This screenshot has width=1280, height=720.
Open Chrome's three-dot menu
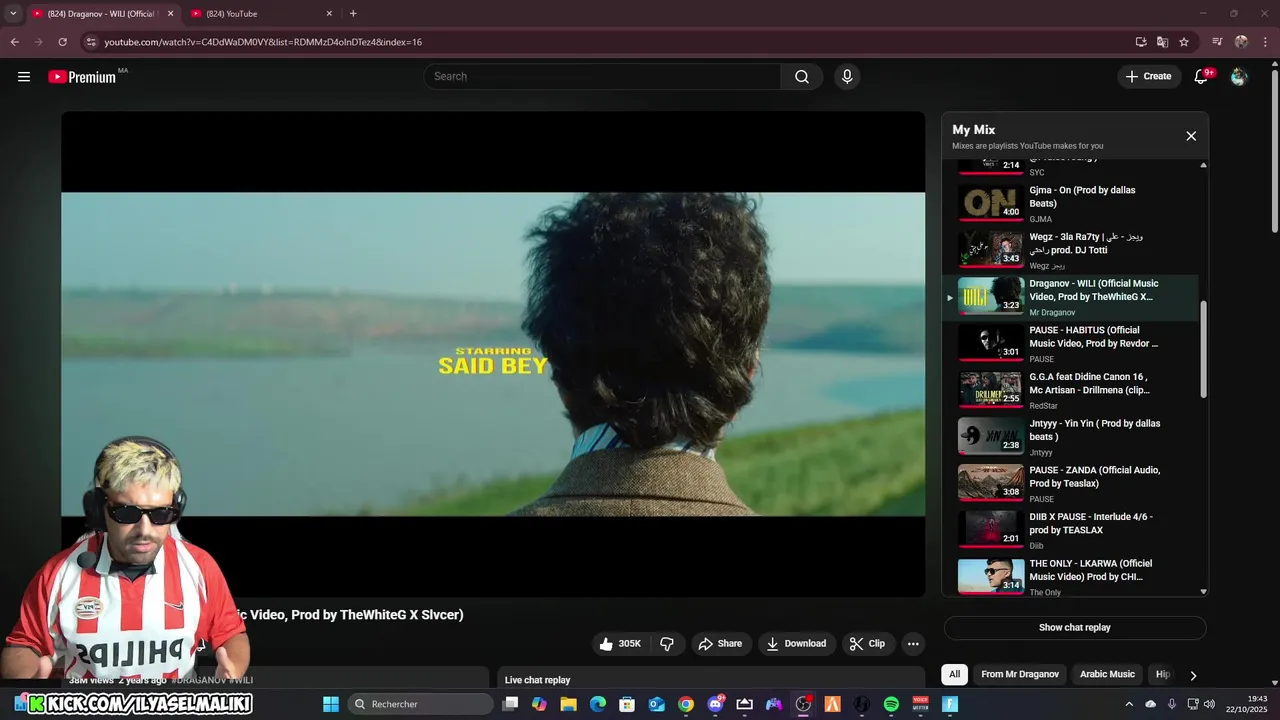1266,42
